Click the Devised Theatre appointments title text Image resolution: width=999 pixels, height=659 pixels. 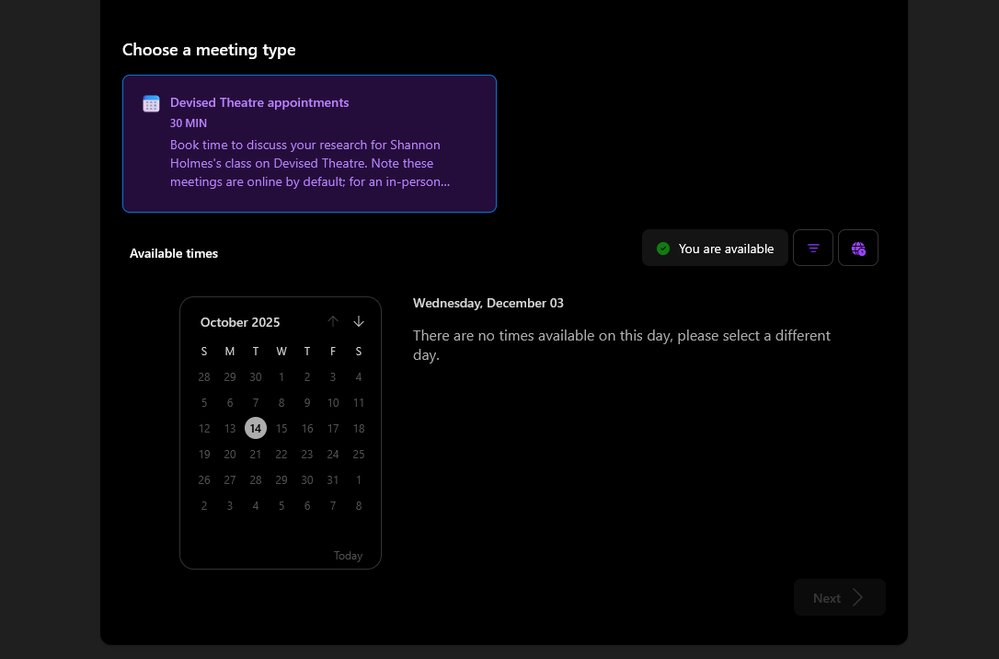[x=259, y=103]
